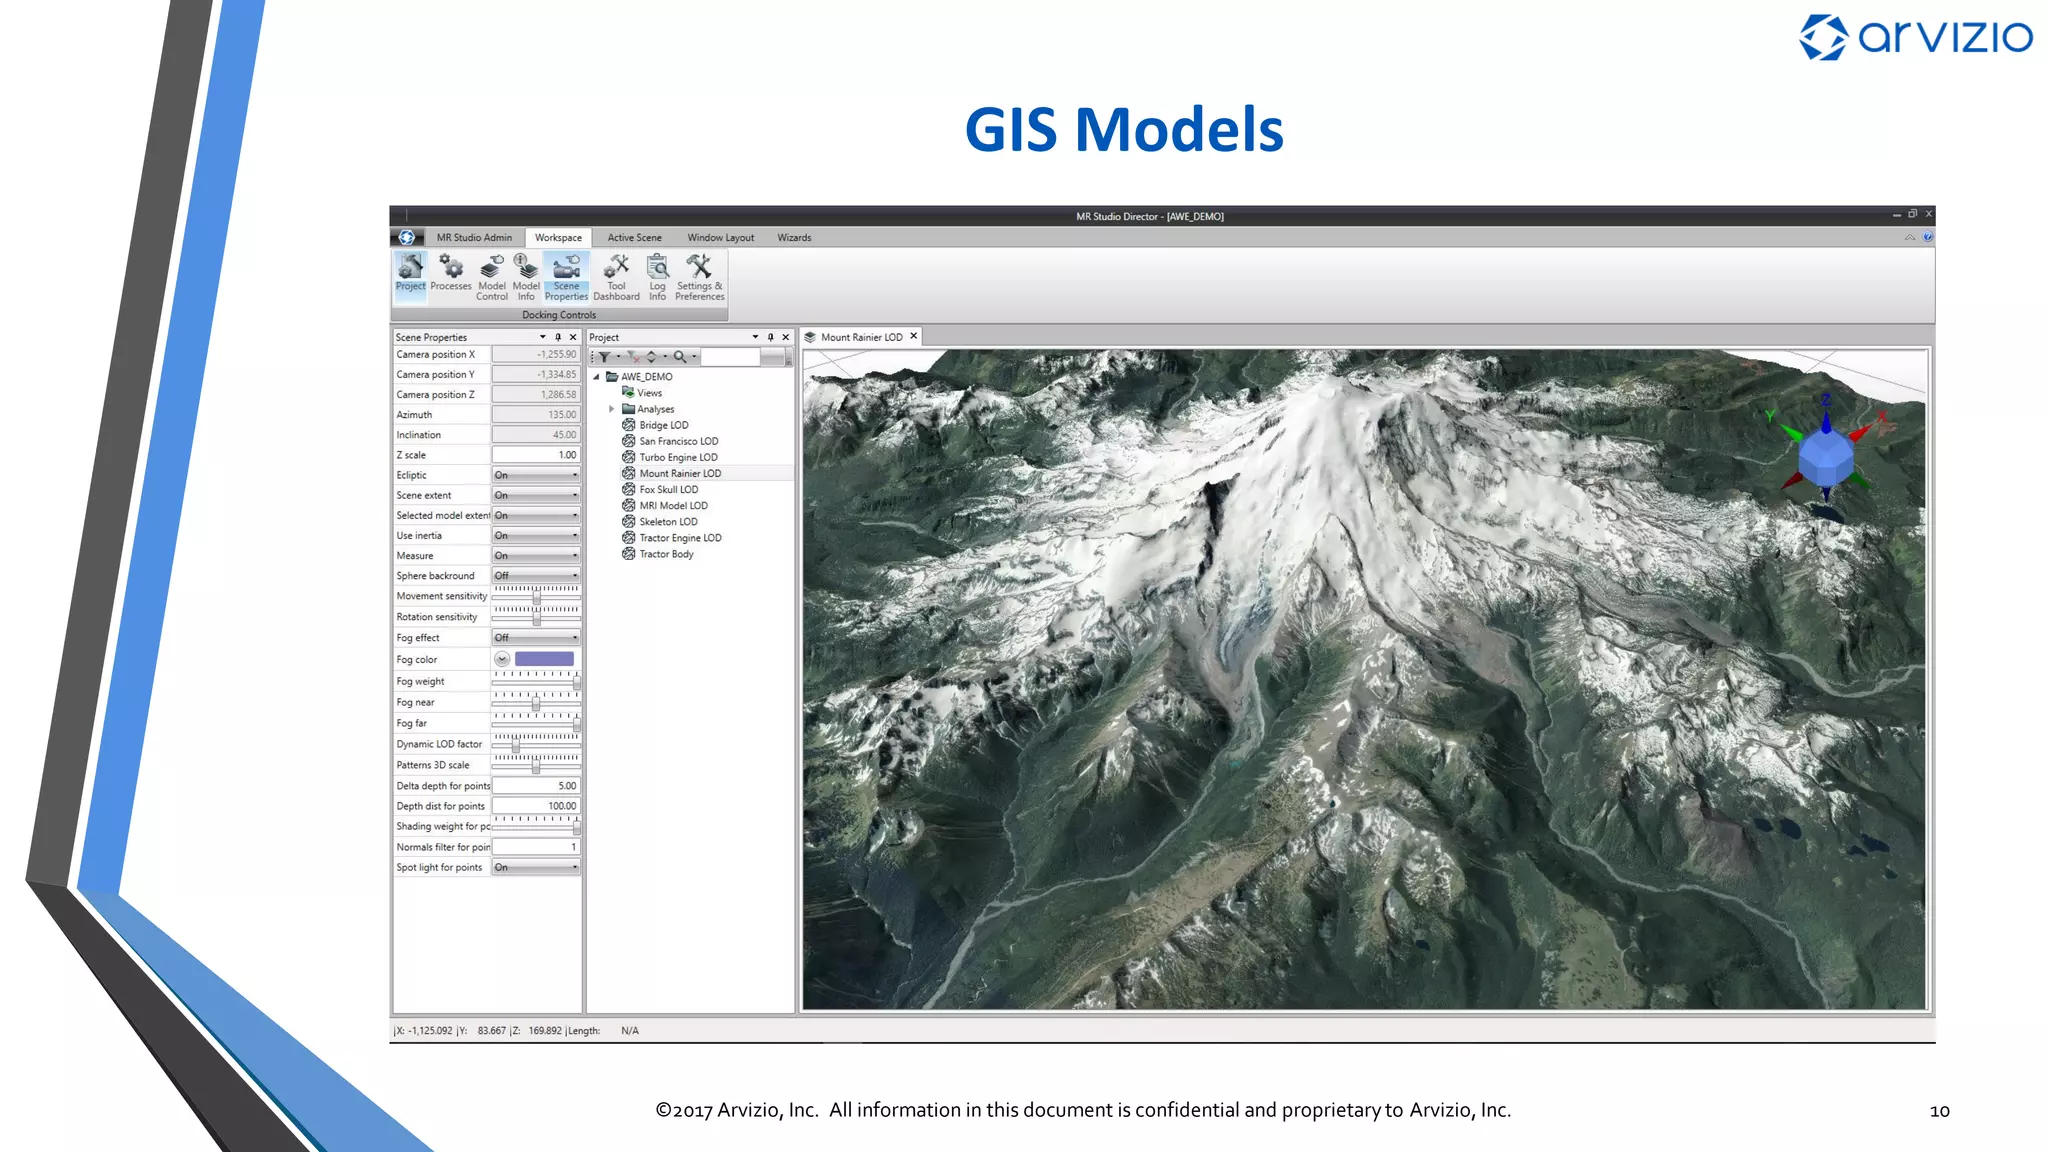Collapse the AWE_DEMO project node

coord(597,377)
